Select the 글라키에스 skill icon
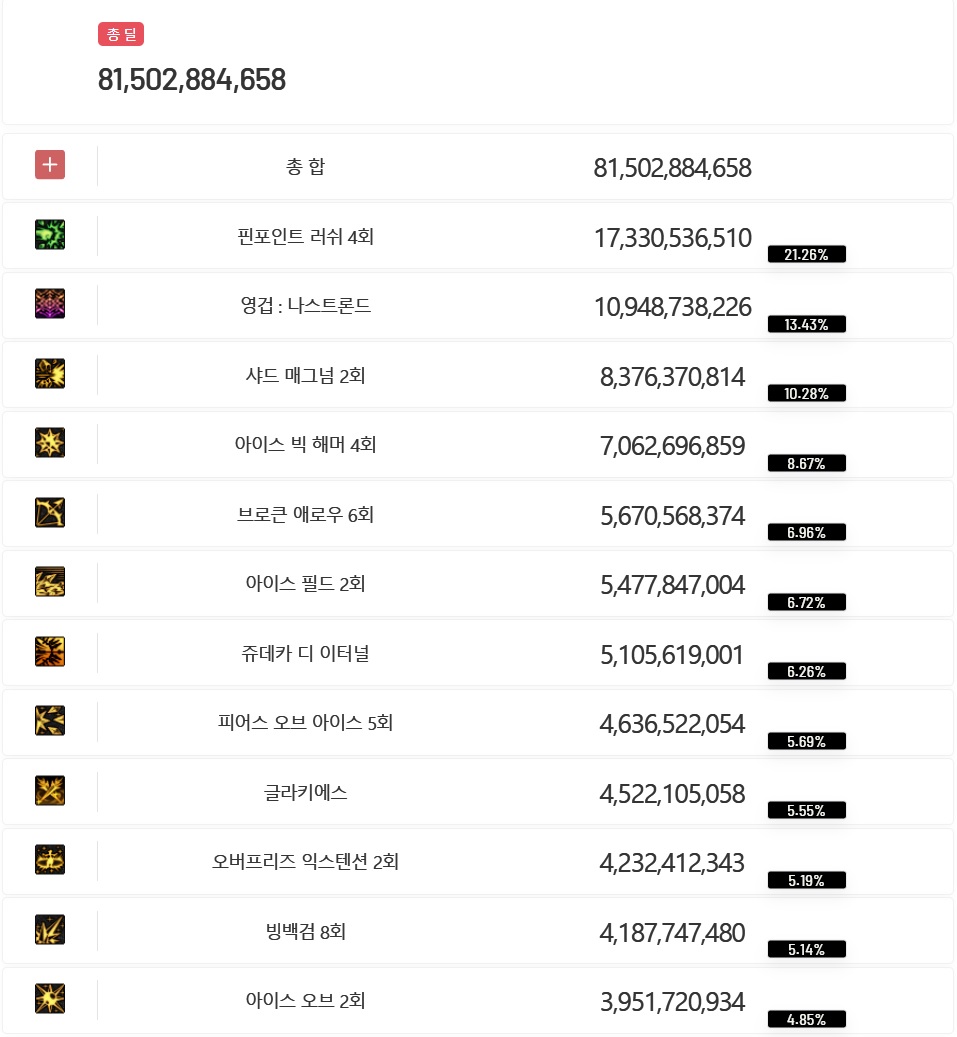 [x=50, y=790]
